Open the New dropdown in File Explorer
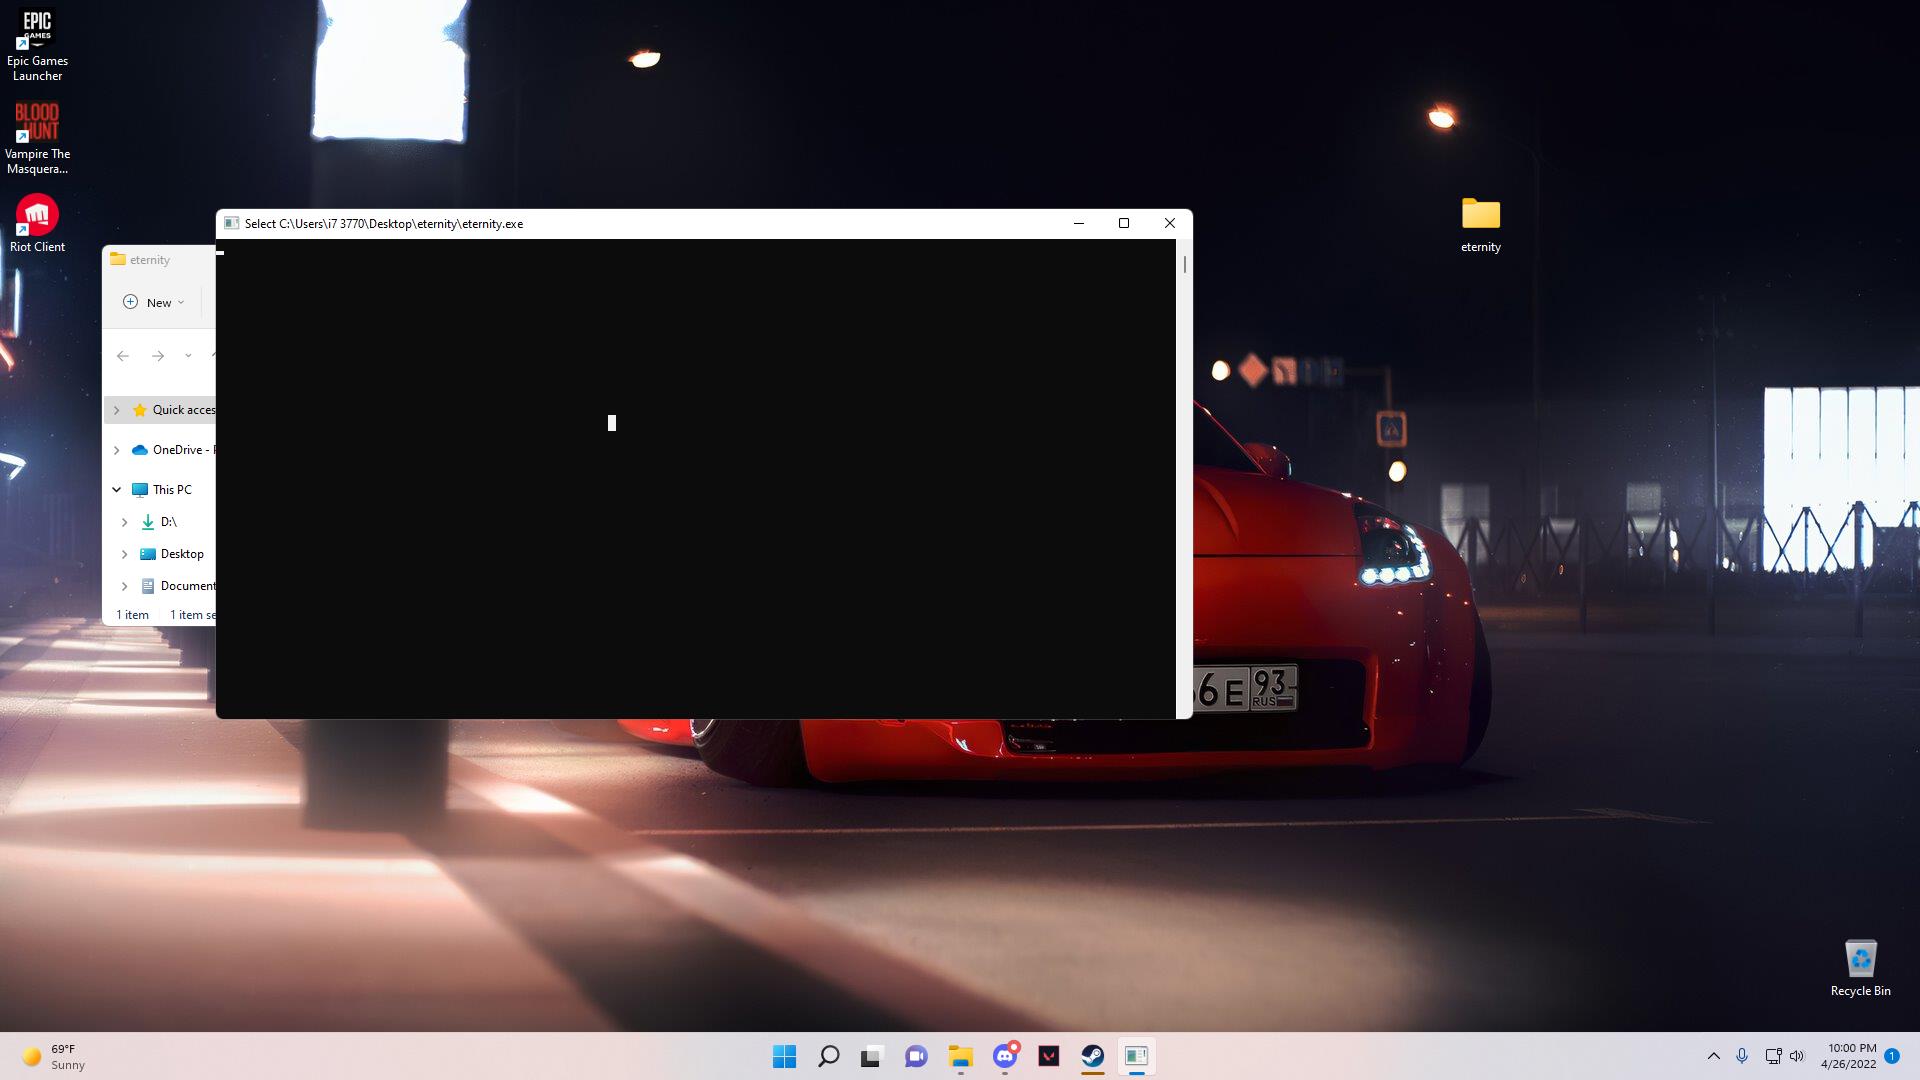1920x1080 pixels. pos(154,302)
